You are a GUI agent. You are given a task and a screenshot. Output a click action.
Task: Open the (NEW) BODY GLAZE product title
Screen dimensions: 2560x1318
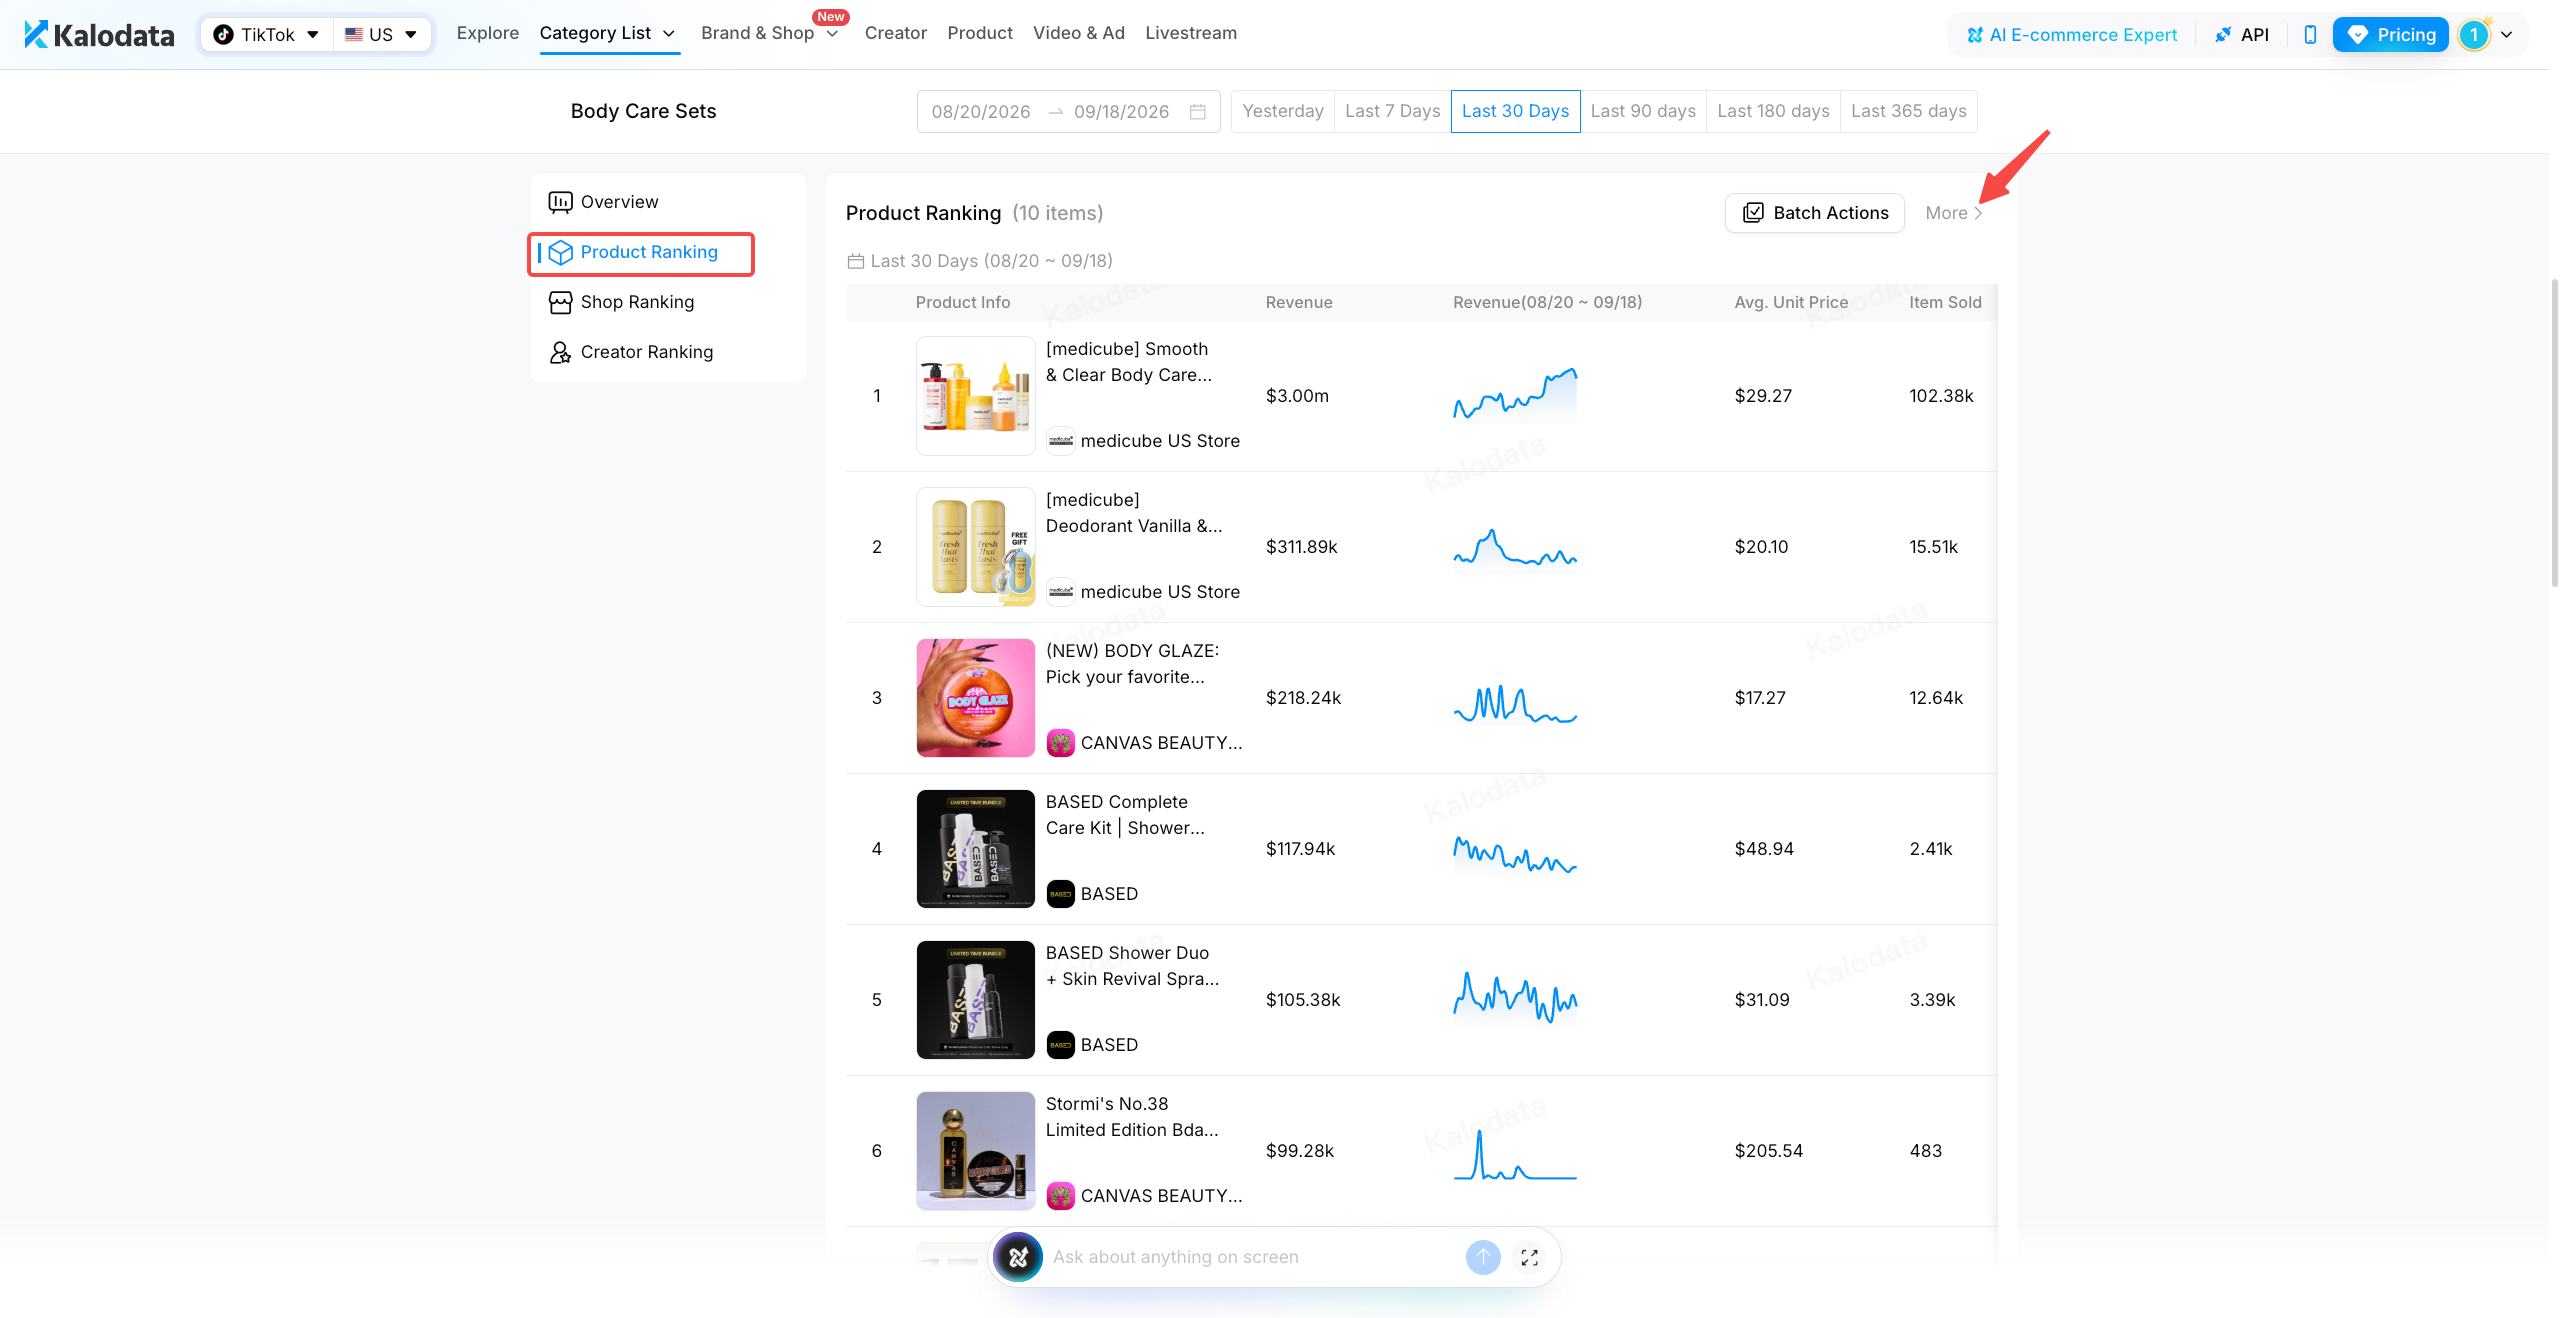click(x=1132, y=664)
